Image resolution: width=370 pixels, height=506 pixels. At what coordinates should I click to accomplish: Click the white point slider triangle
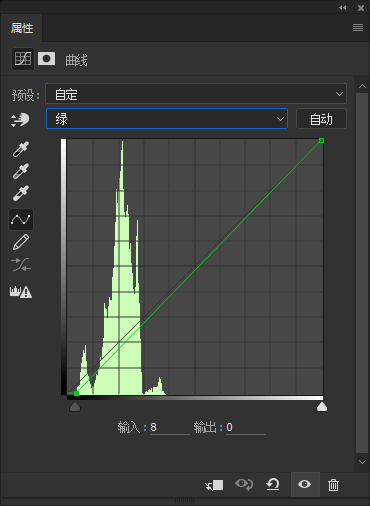click(x=322, y=406)
